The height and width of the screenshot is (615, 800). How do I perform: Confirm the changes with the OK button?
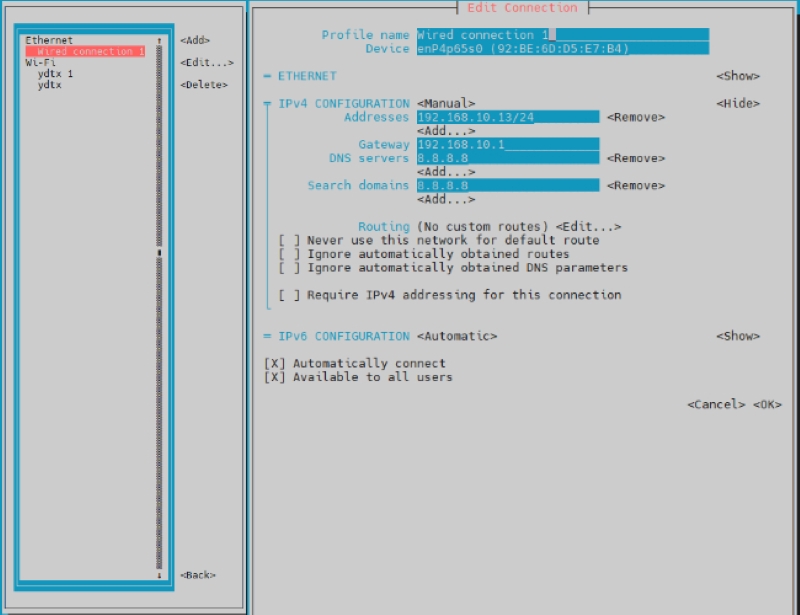(x=768, y=405)
